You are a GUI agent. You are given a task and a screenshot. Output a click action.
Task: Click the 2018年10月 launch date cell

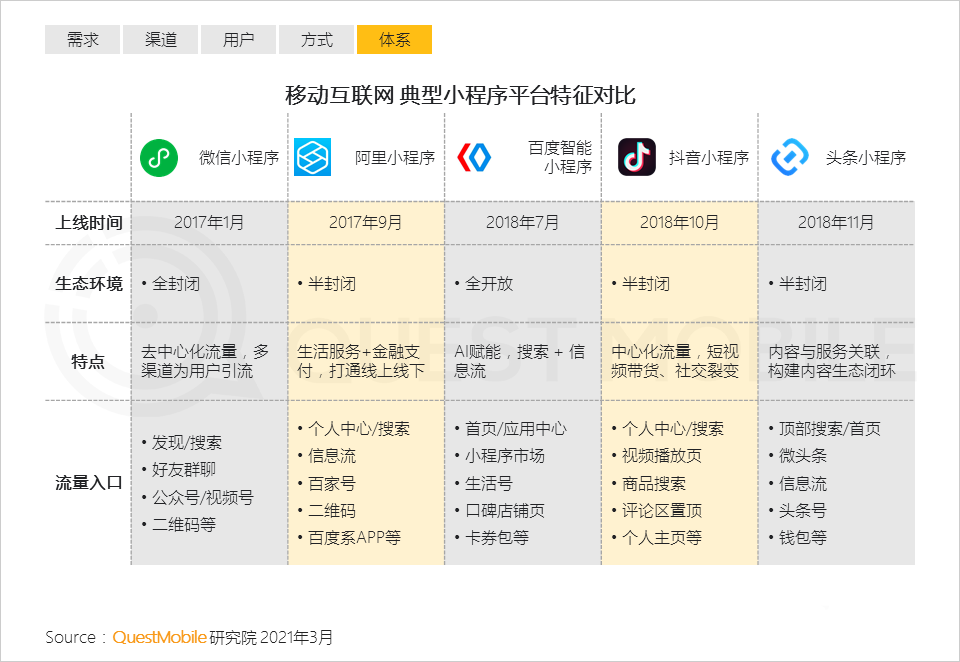tap(679, 222)
